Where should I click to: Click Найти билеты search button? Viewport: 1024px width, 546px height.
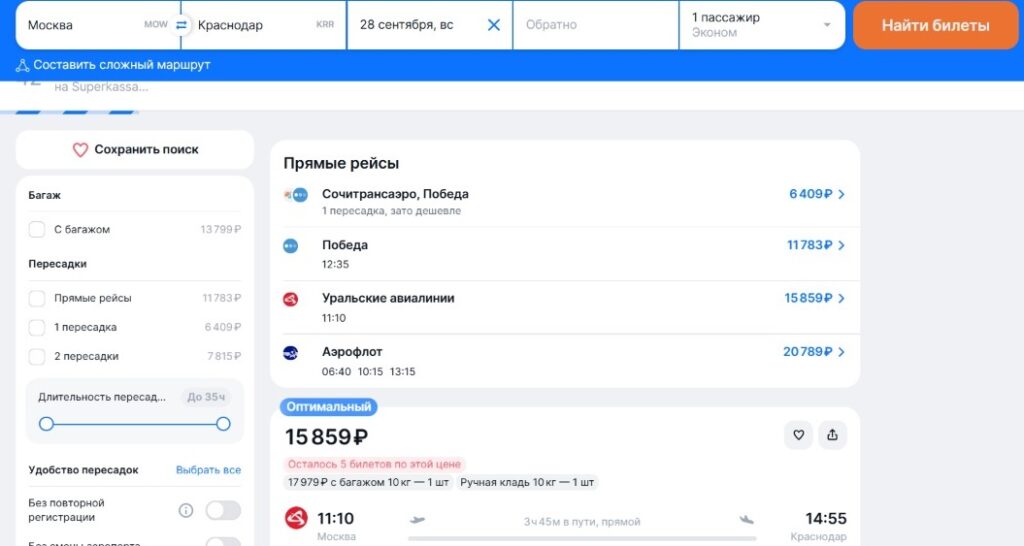(x=935, y=25)
